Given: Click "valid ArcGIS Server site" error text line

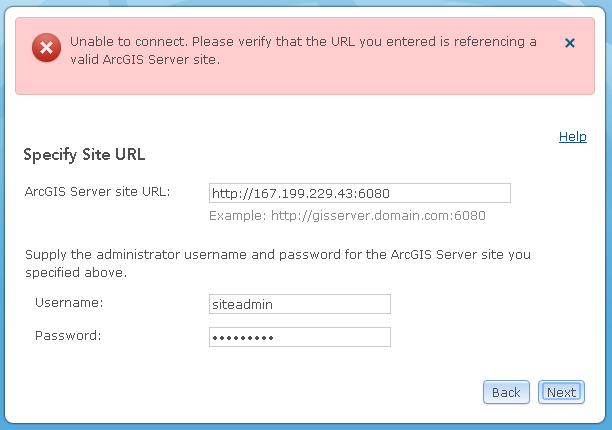Looking at the screenshot, I should coord(144,59).
